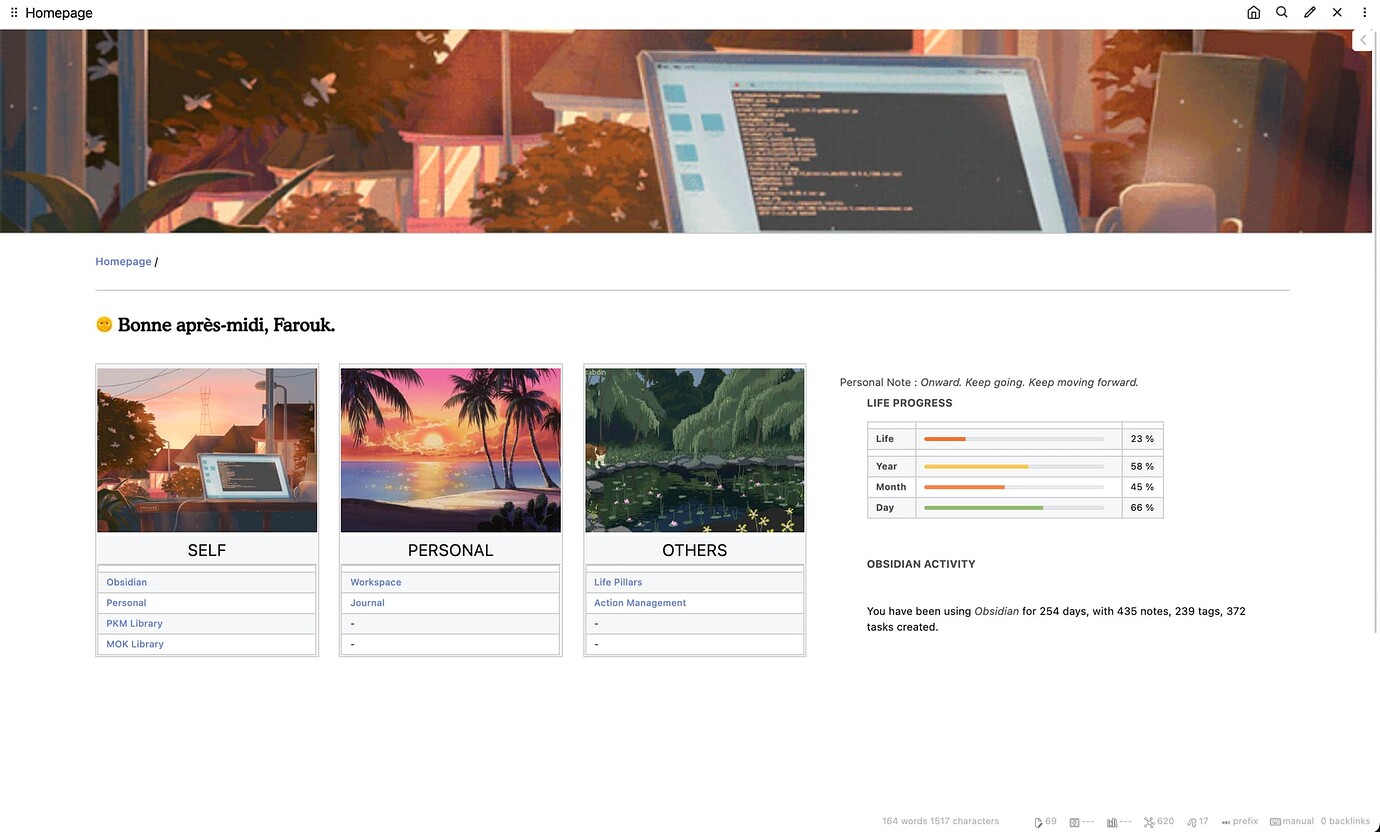
Task: Expand the right sidebar chevron
Action: pos(1363,40)
